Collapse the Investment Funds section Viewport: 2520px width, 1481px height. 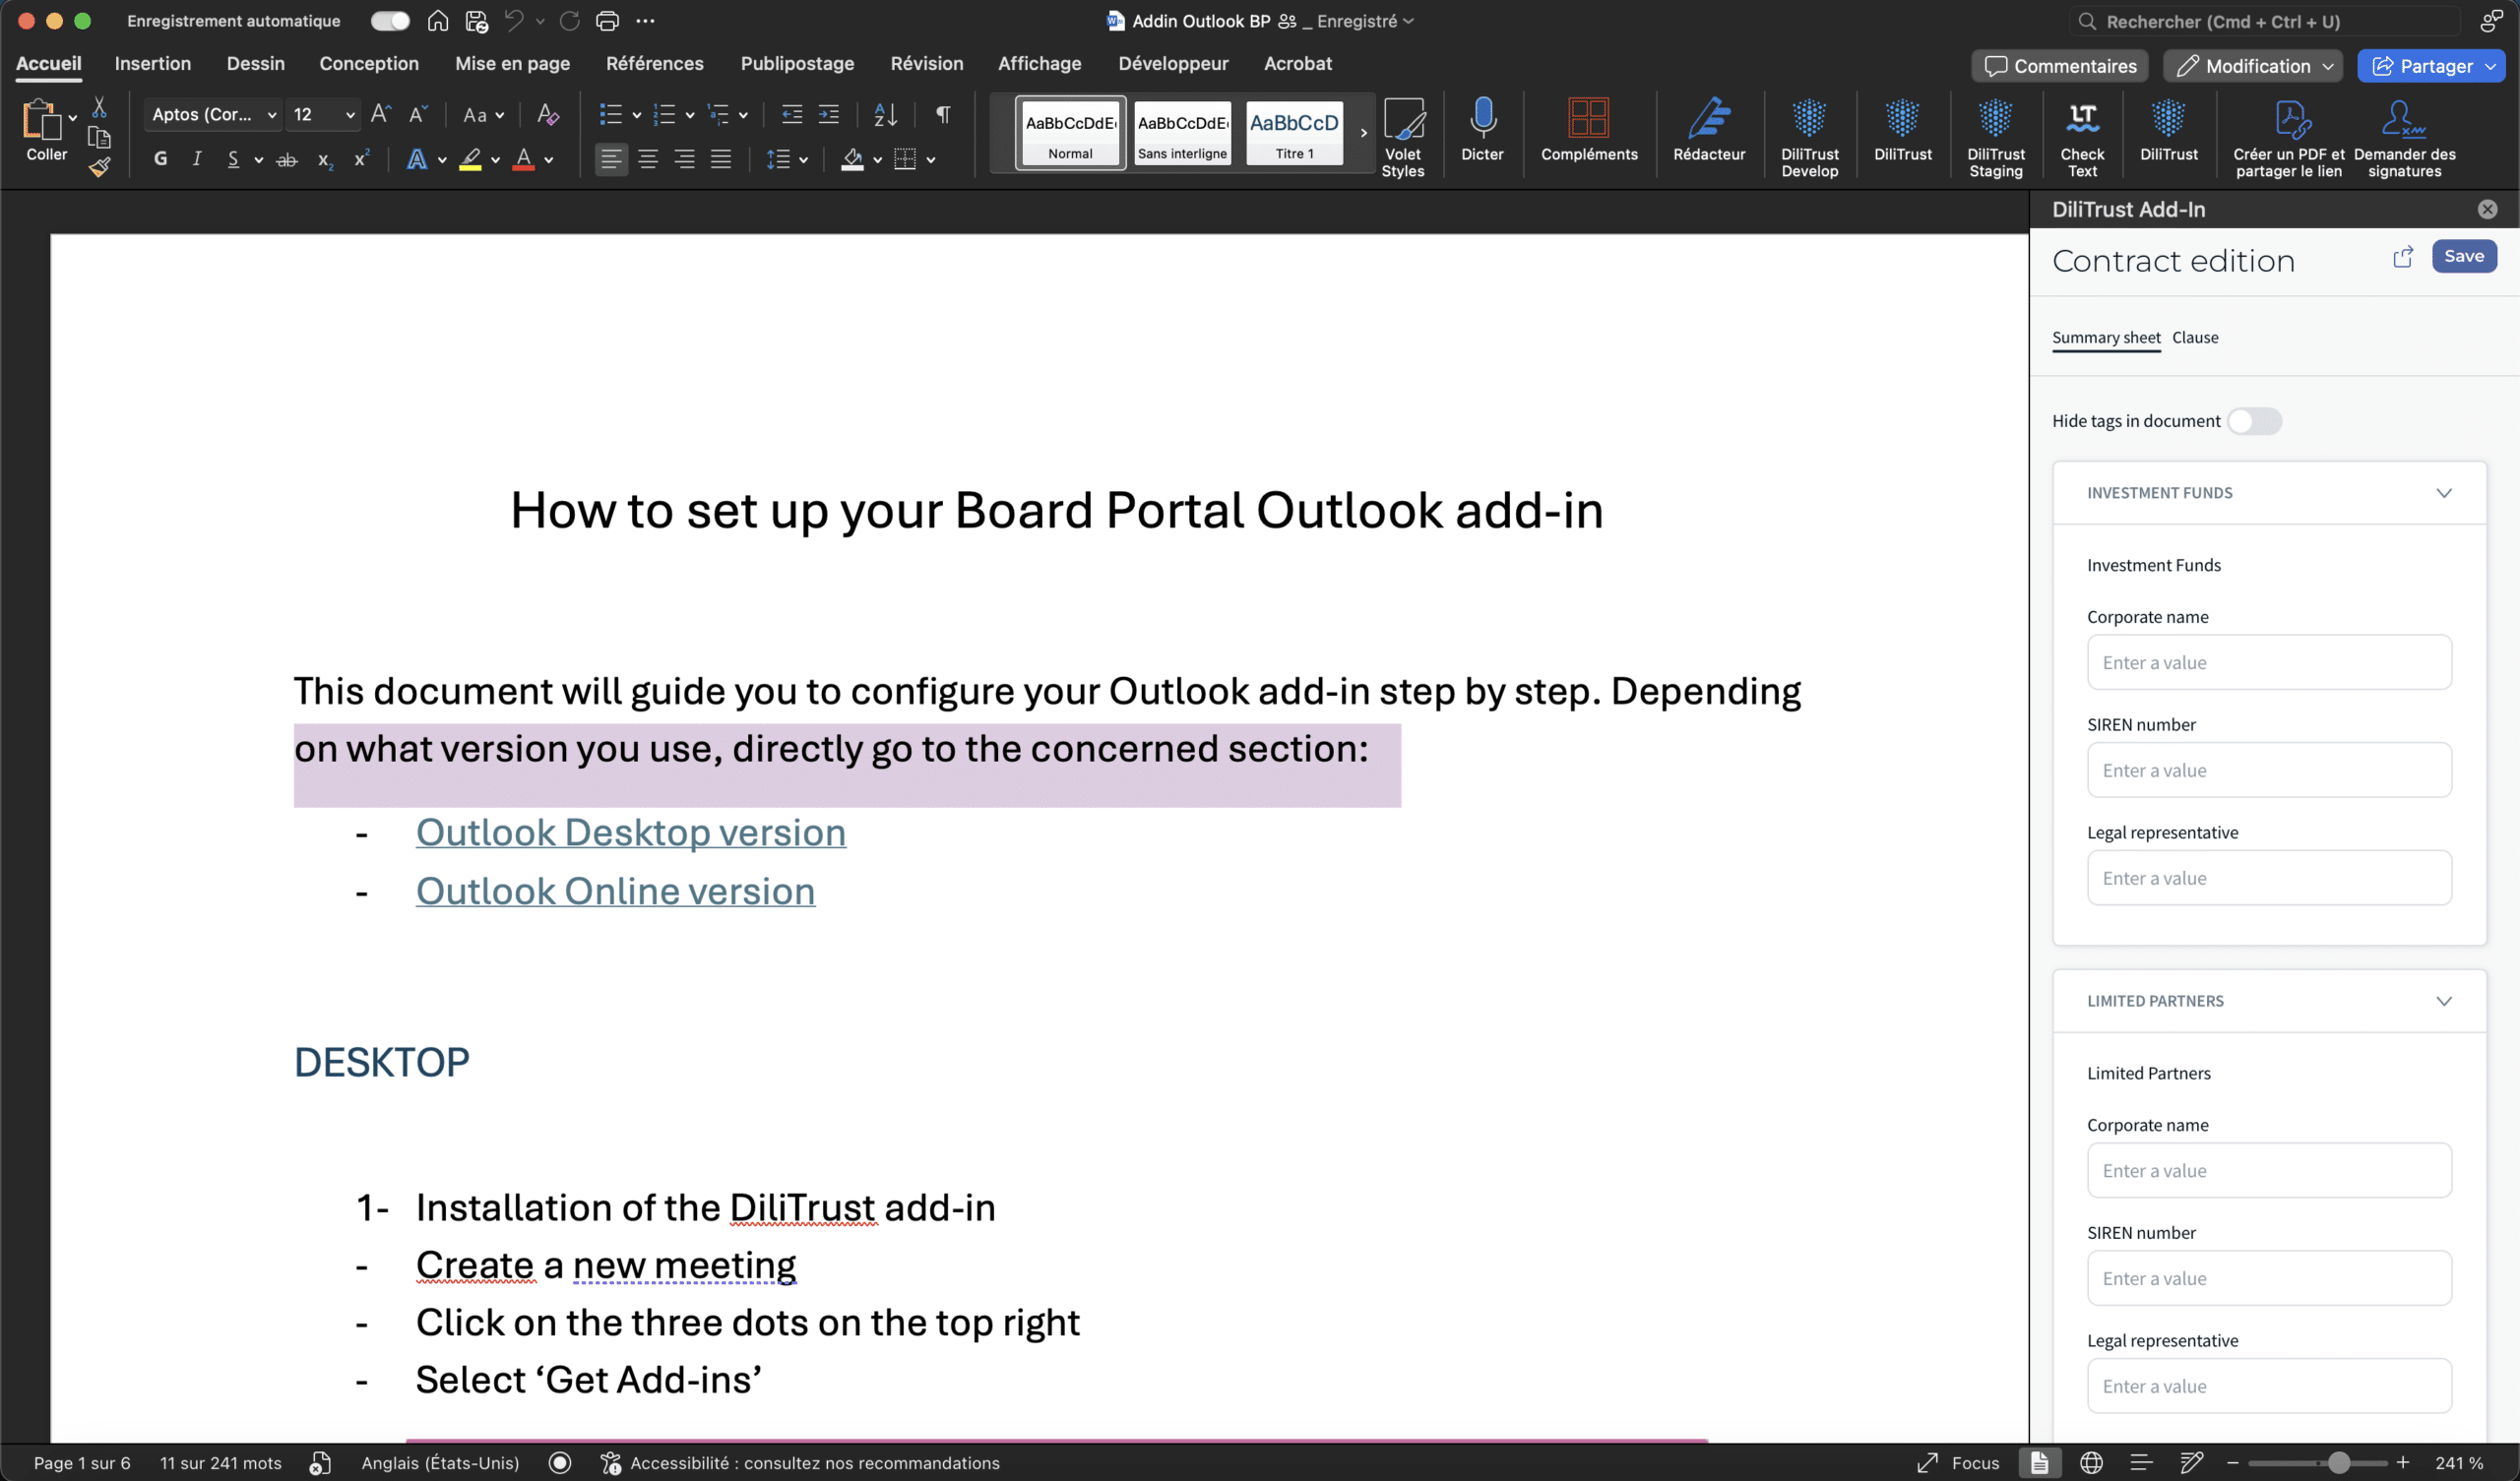point(2443,493)
